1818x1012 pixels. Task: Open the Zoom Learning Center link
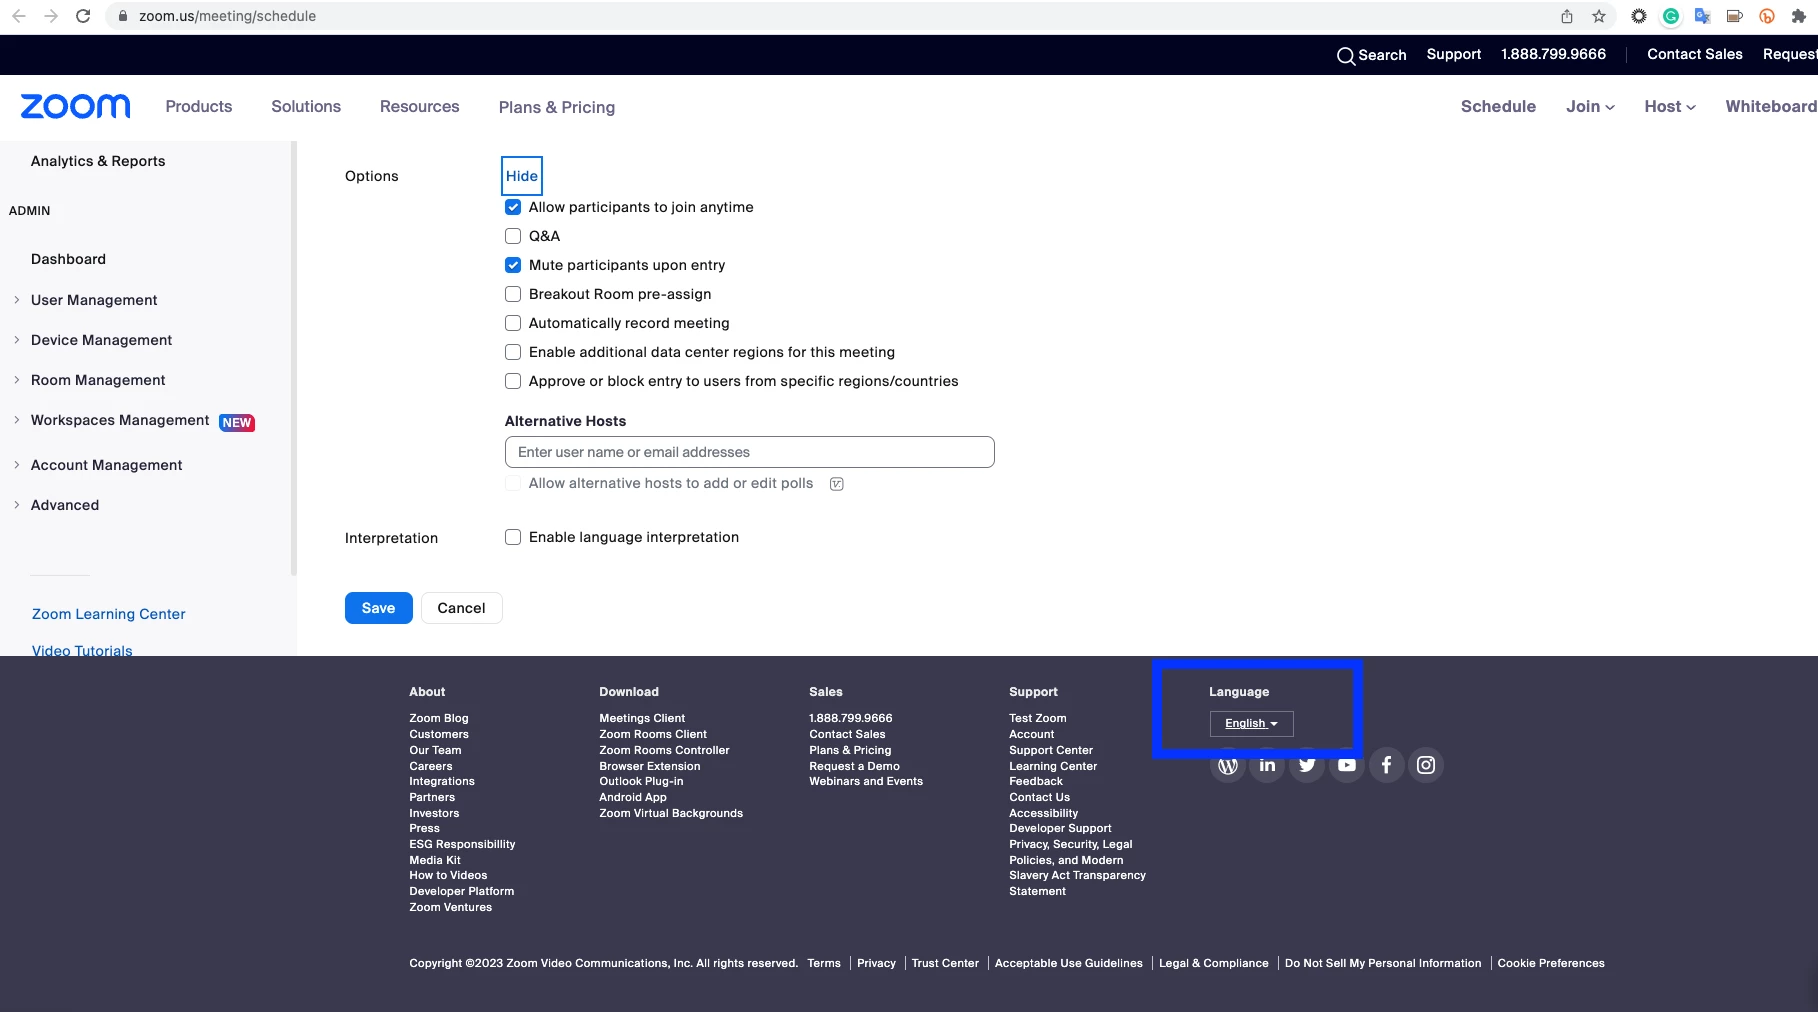(108, 614)
